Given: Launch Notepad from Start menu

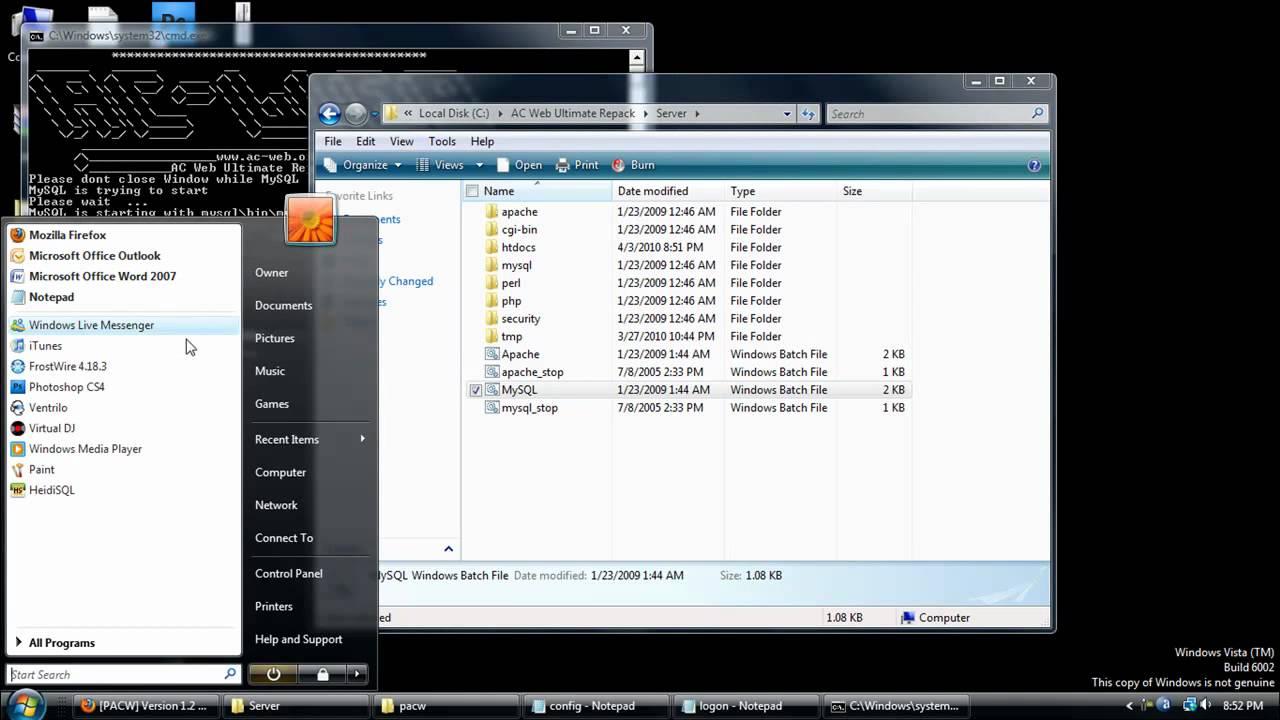Looking at the screenshot, I should click(x=123, y=297).
